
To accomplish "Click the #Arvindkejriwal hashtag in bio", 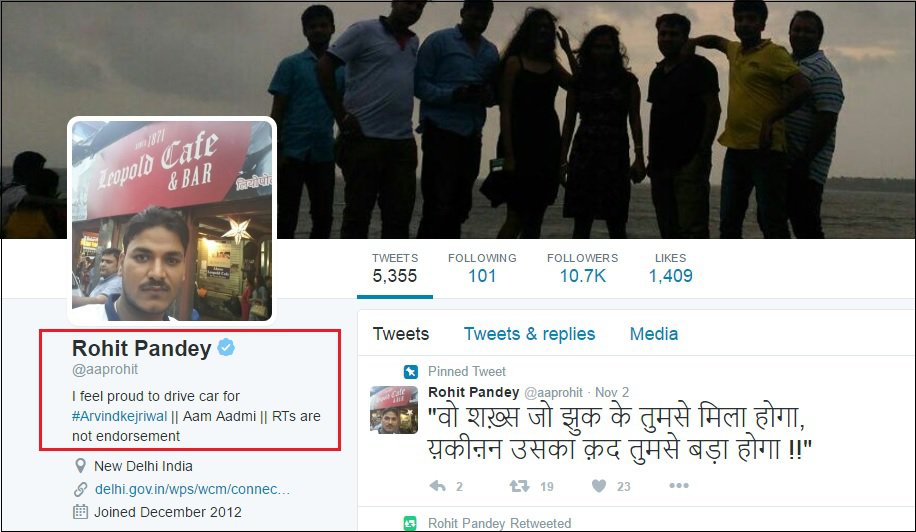I will 120,416.
